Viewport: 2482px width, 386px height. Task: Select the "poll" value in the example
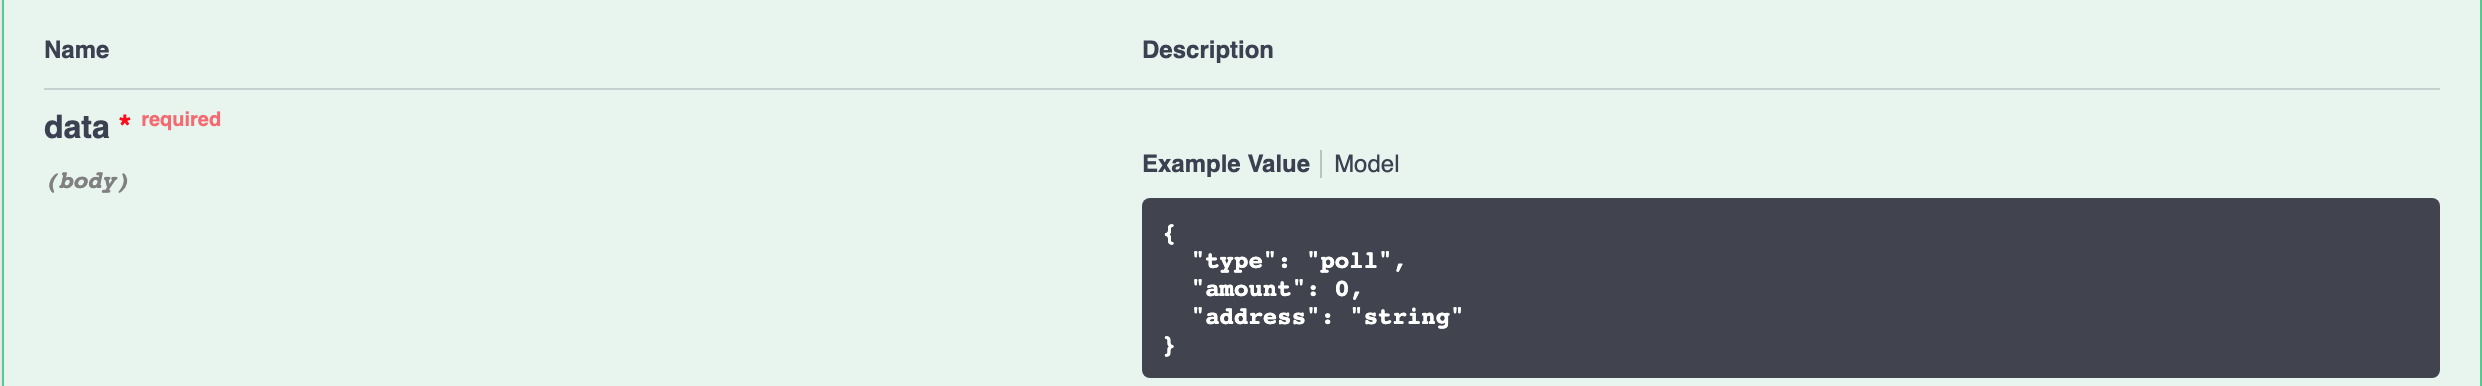click(1349, 261)
